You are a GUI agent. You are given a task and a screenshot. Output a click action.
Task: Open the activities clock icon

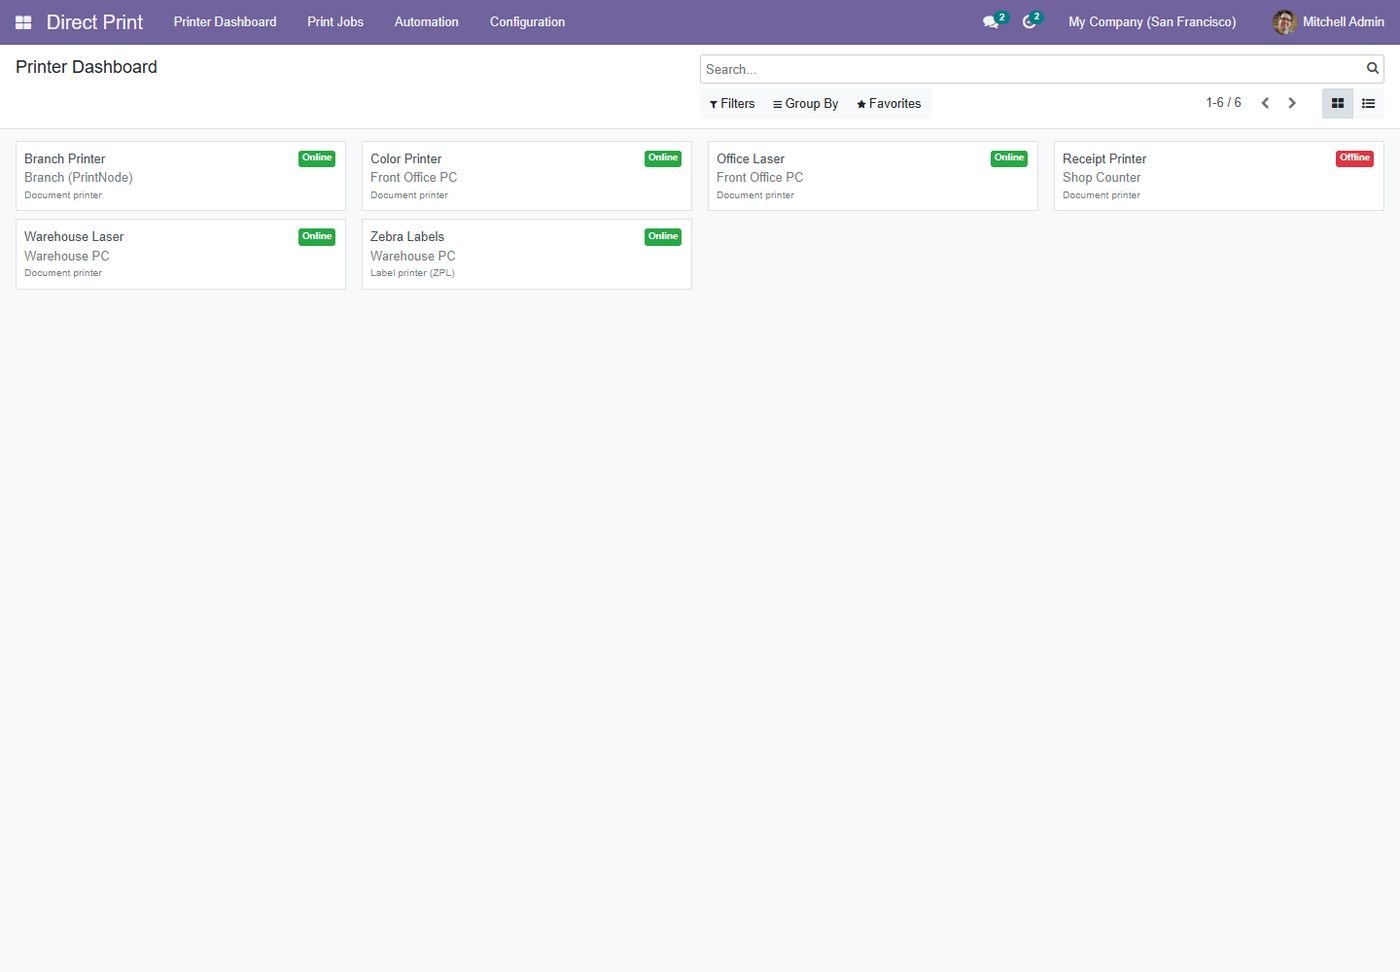(x=1029, y=22)
